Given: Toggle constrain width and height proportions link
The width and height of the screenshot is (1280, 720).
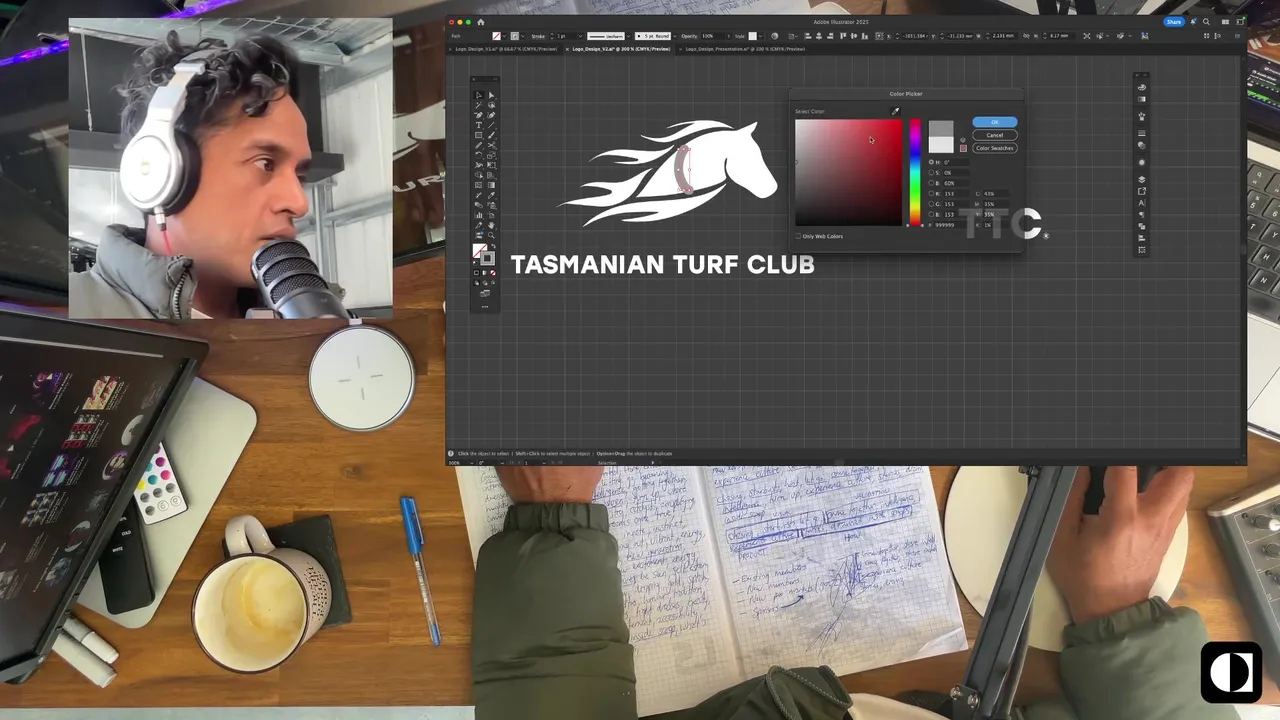Looking at the screenshot, I should coord(1026,36).
